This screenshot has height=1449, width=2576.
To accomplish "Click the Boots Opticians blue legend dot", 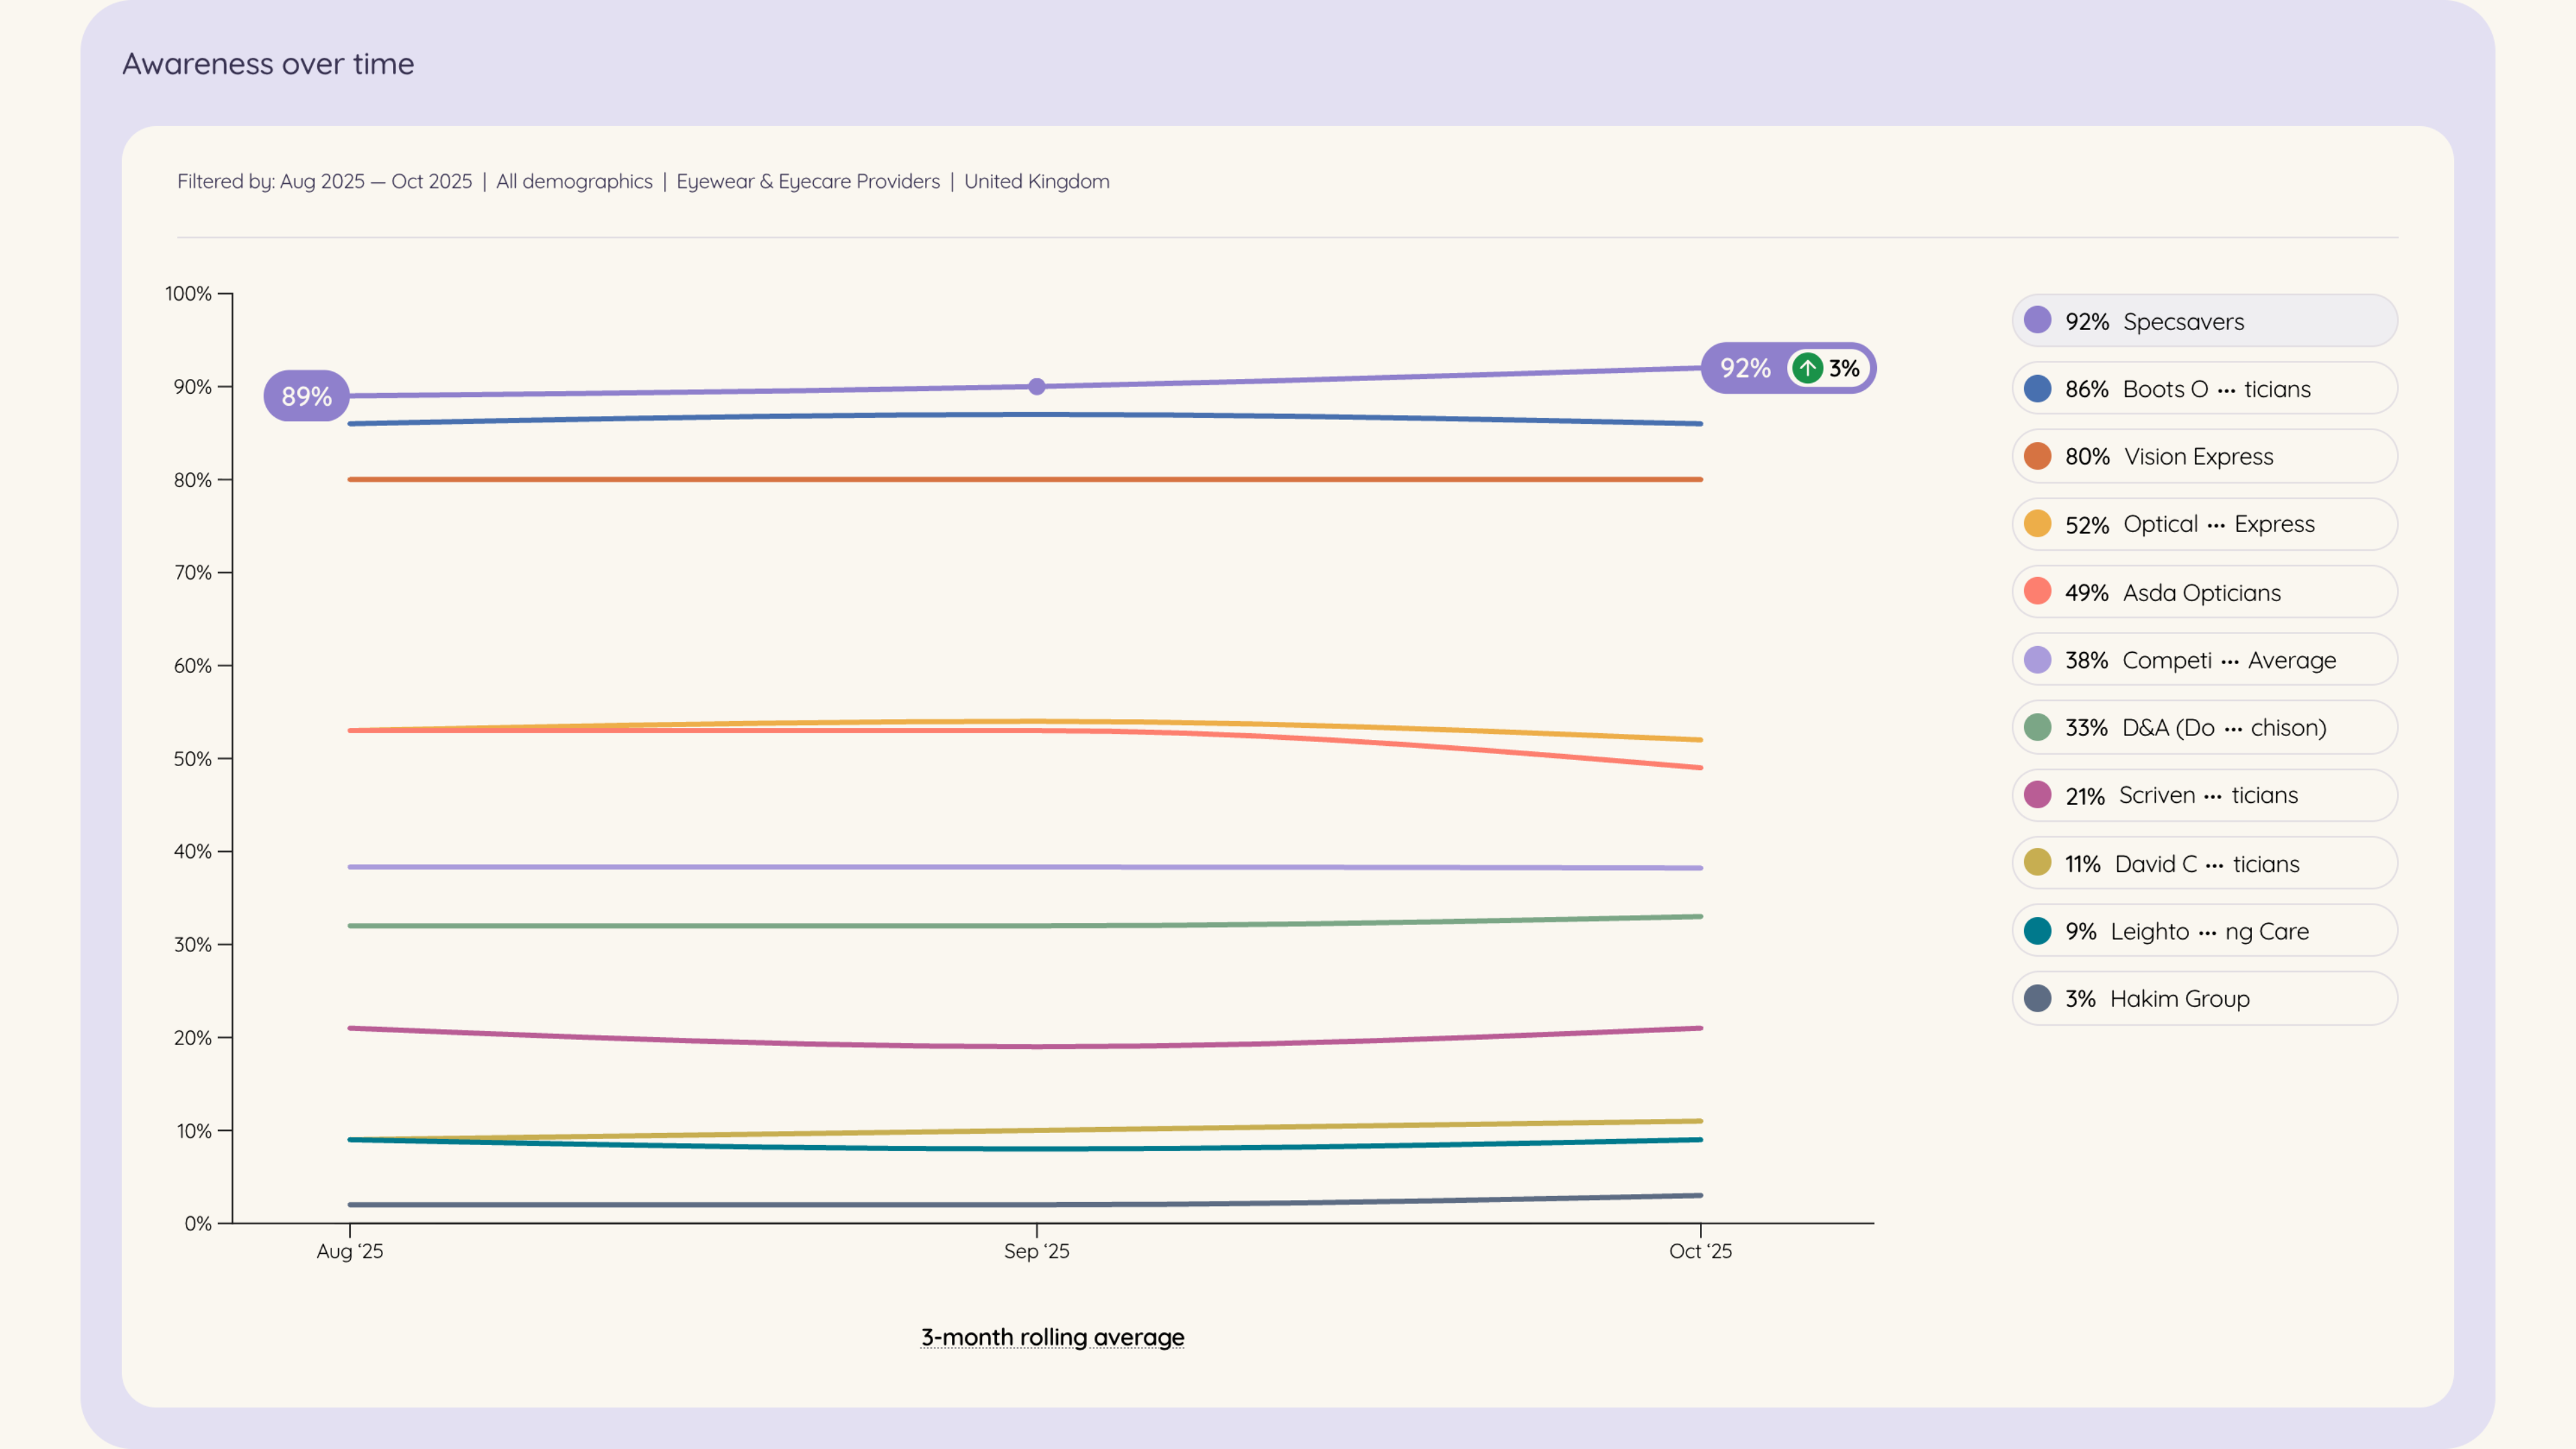I will pos(2037,389).
